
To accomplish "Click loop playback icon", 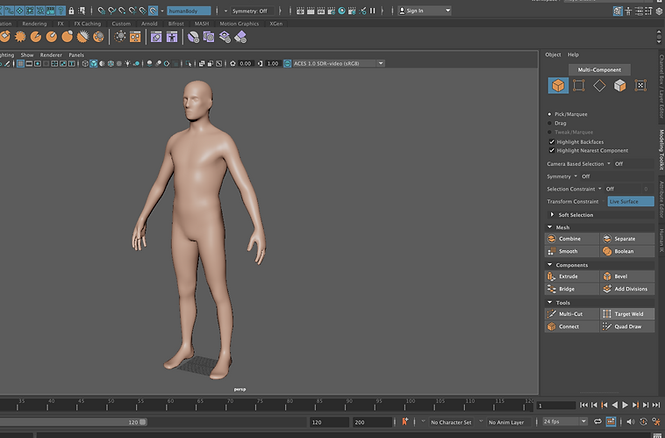I will [x=597, y=421].
